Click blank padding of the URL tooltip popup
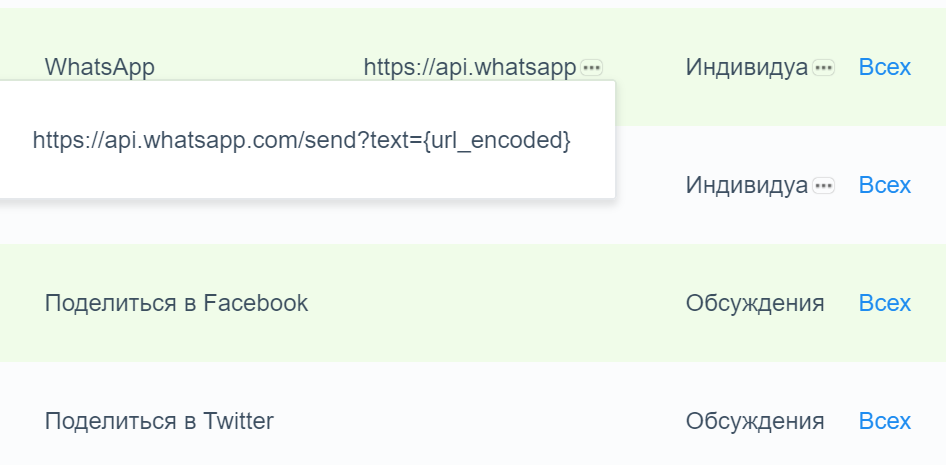The height and width of the screenshot is (465, 946). [300, 178]
